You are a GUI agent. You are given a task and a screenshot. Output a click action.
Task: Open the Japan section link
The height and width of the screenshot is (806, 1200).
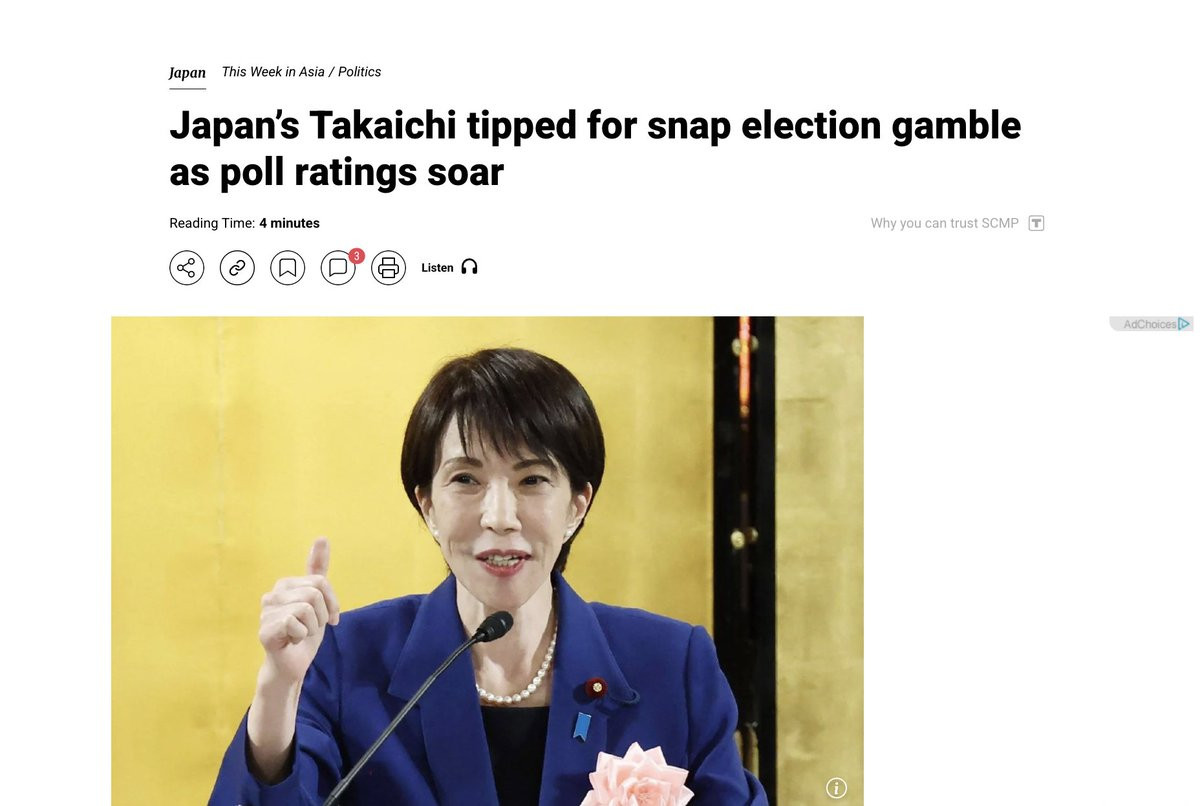[x=187, y=73]
